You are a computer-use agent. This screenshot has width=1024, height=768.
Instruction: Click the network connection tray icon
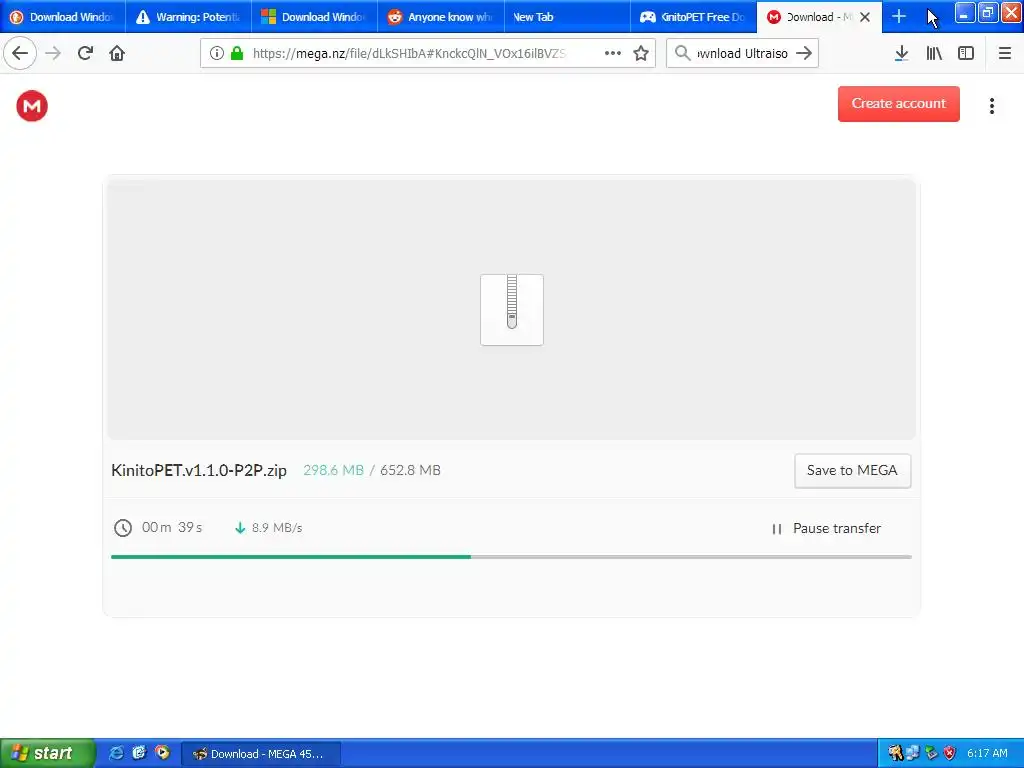click(x=913, y=753)
